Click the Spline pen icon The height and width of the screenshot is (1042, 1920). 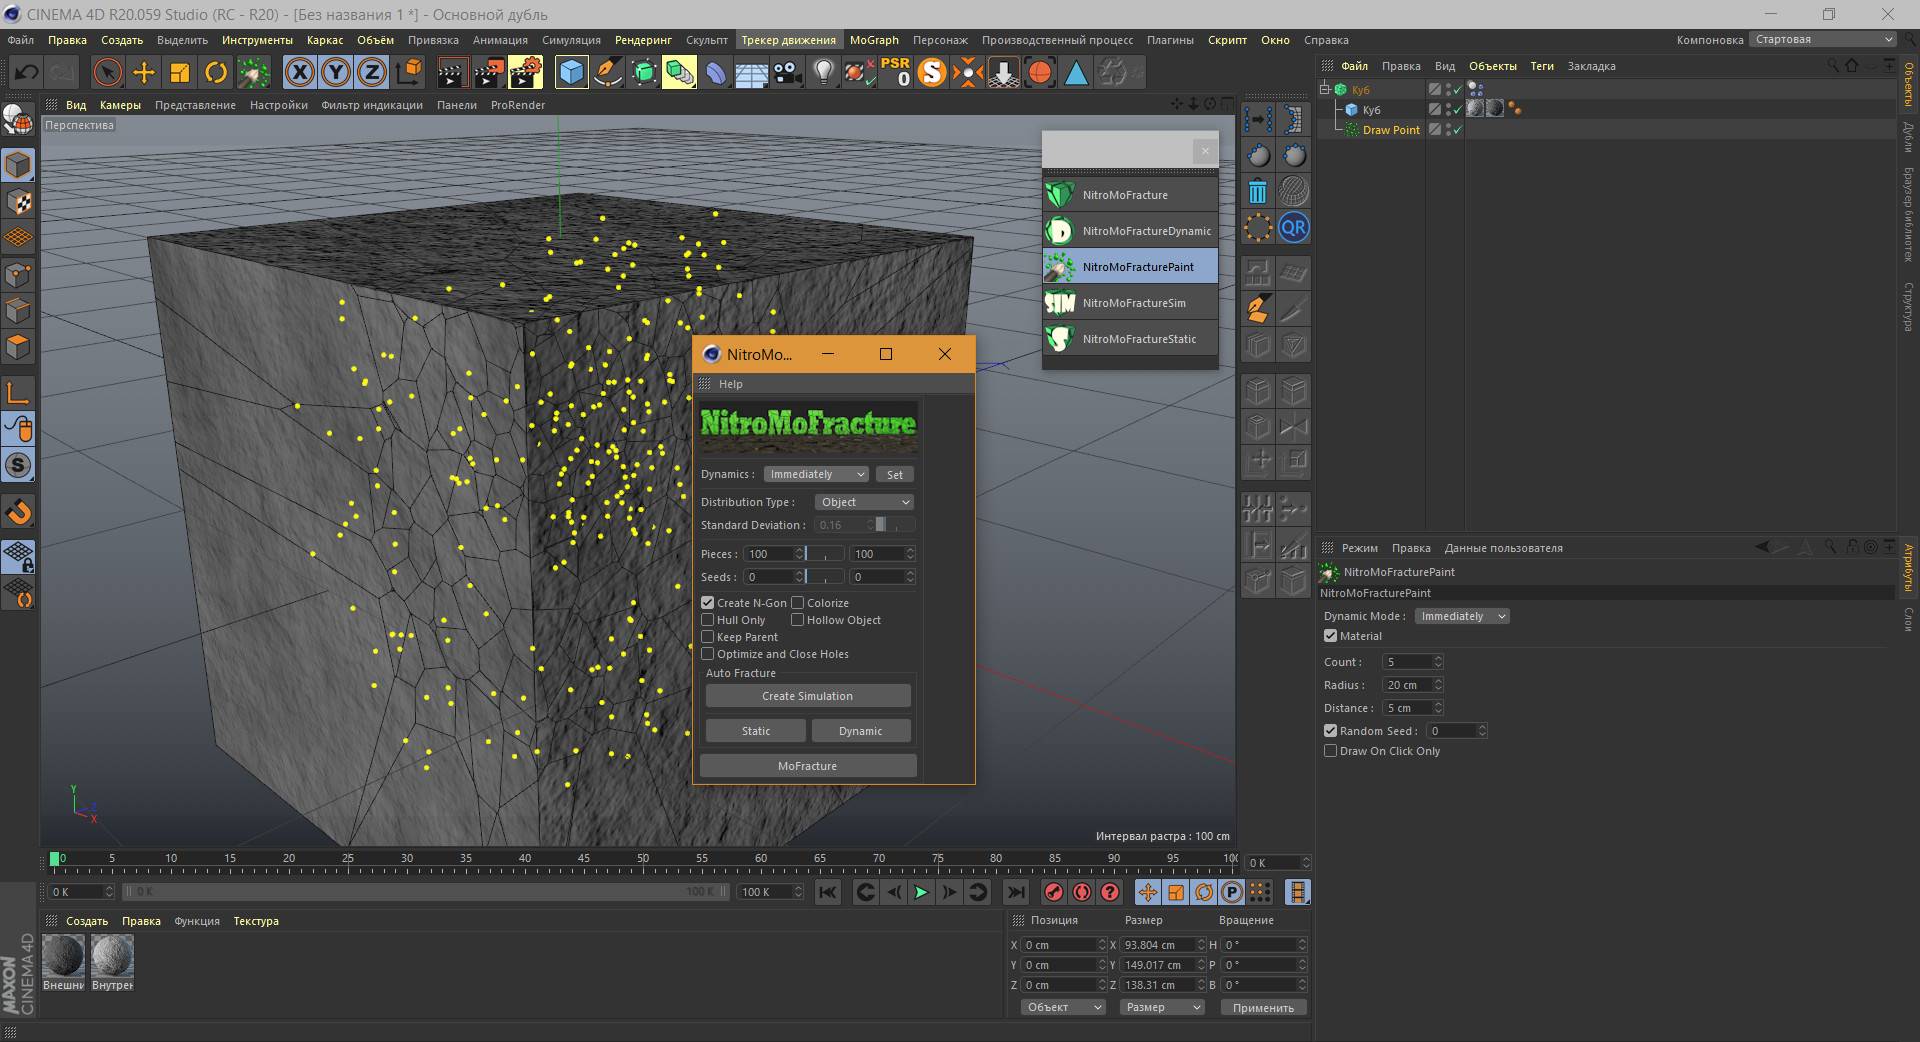coord(608,72)
